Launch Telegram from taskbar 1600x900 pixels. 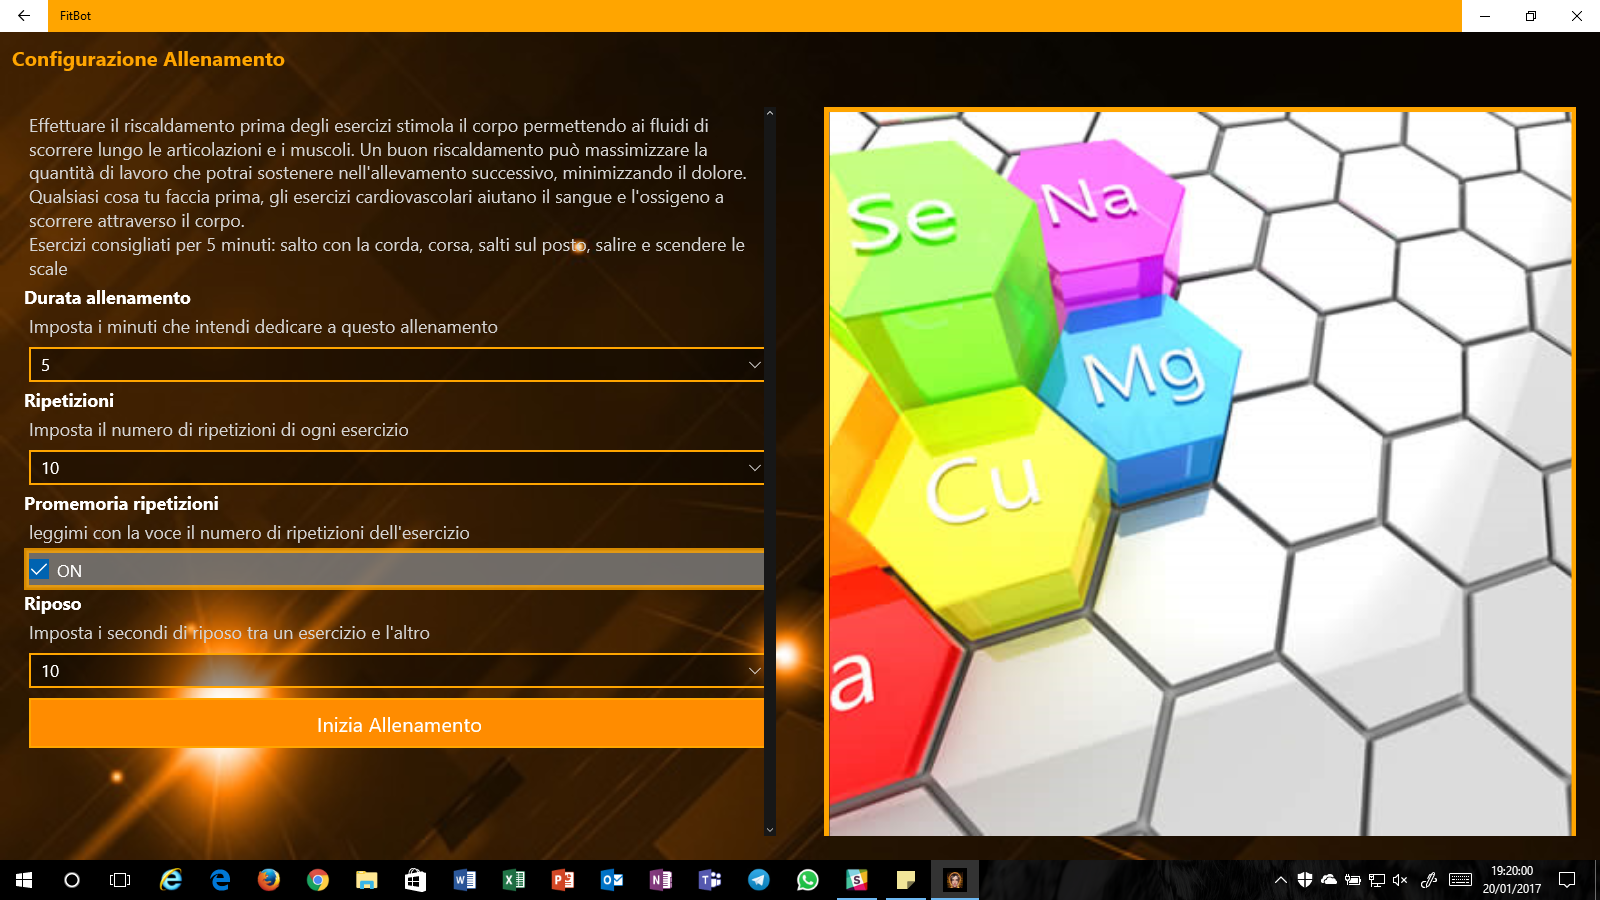pyautogui.click(x=759, y=880)
